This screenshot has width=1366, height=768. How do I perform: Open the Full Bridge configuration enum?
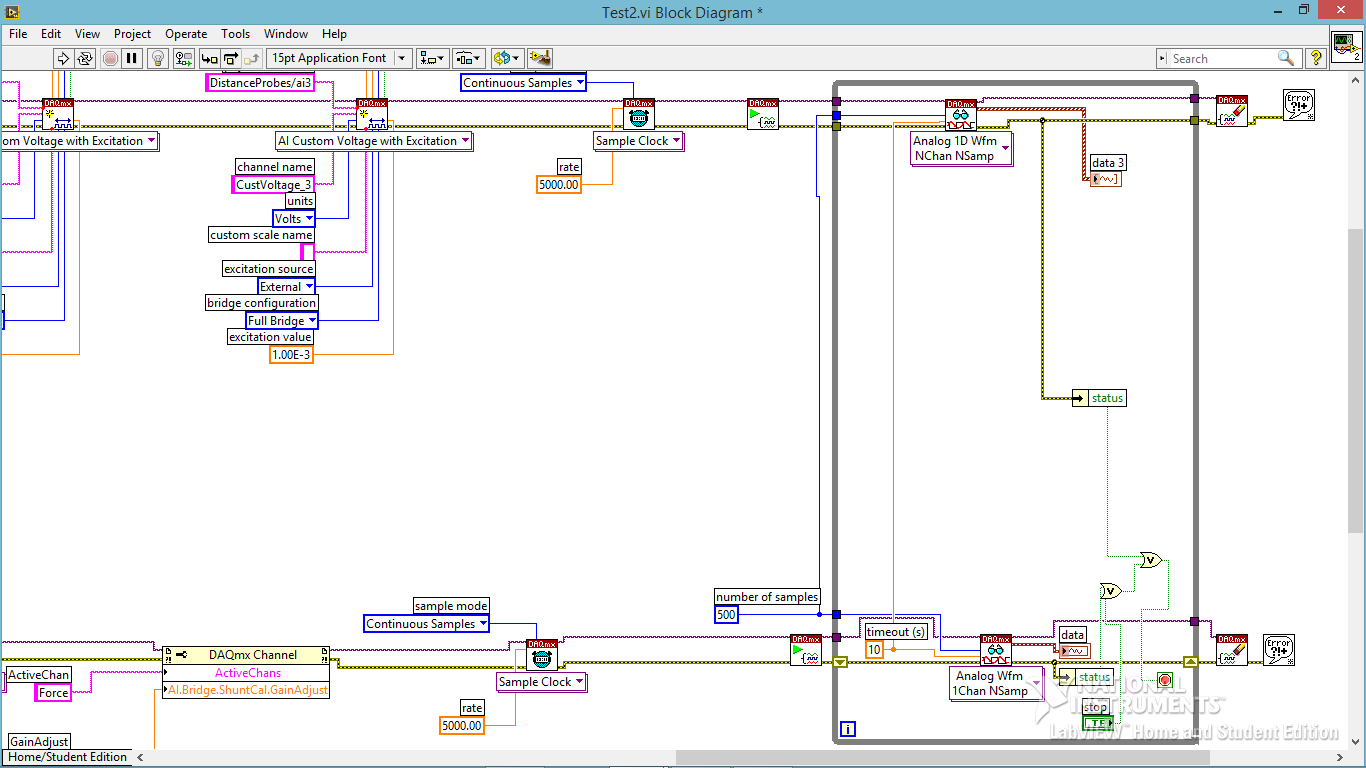point(282,321)
